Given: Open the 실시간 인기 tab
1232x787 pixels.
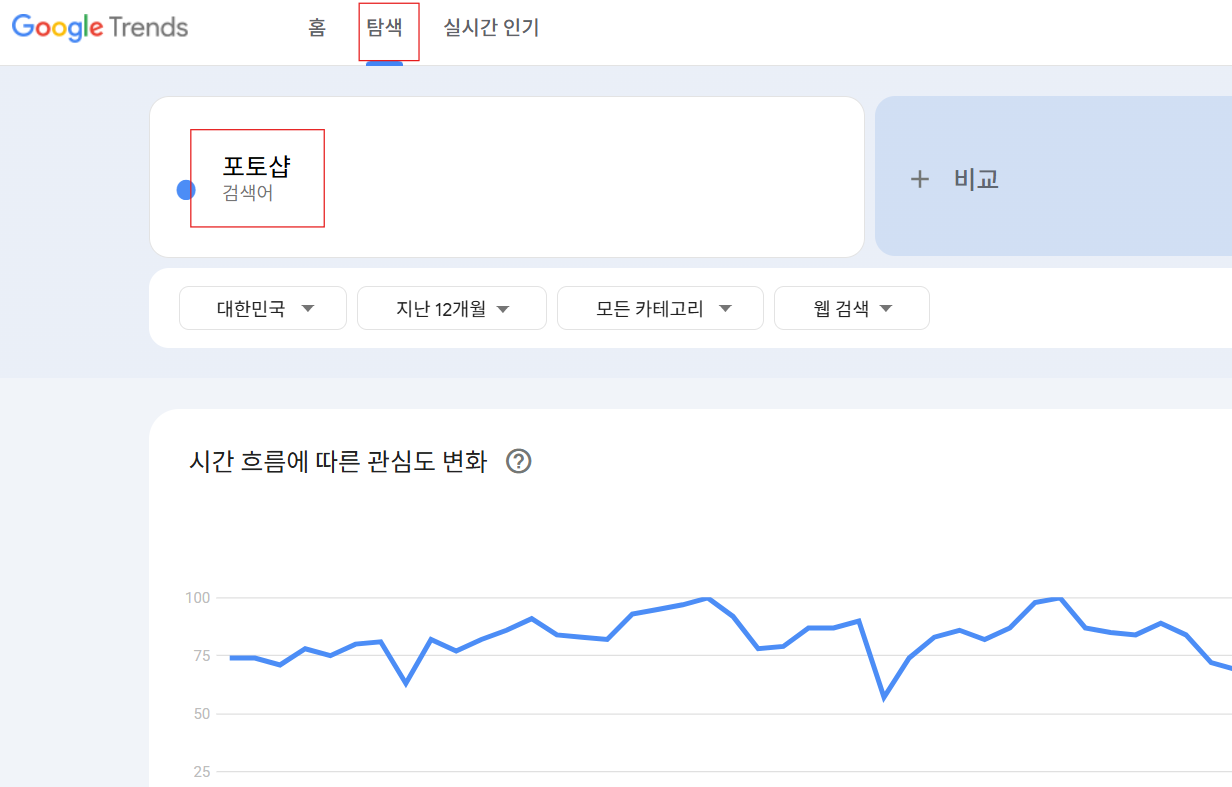Looking at the screenshot, I should 491,28.
